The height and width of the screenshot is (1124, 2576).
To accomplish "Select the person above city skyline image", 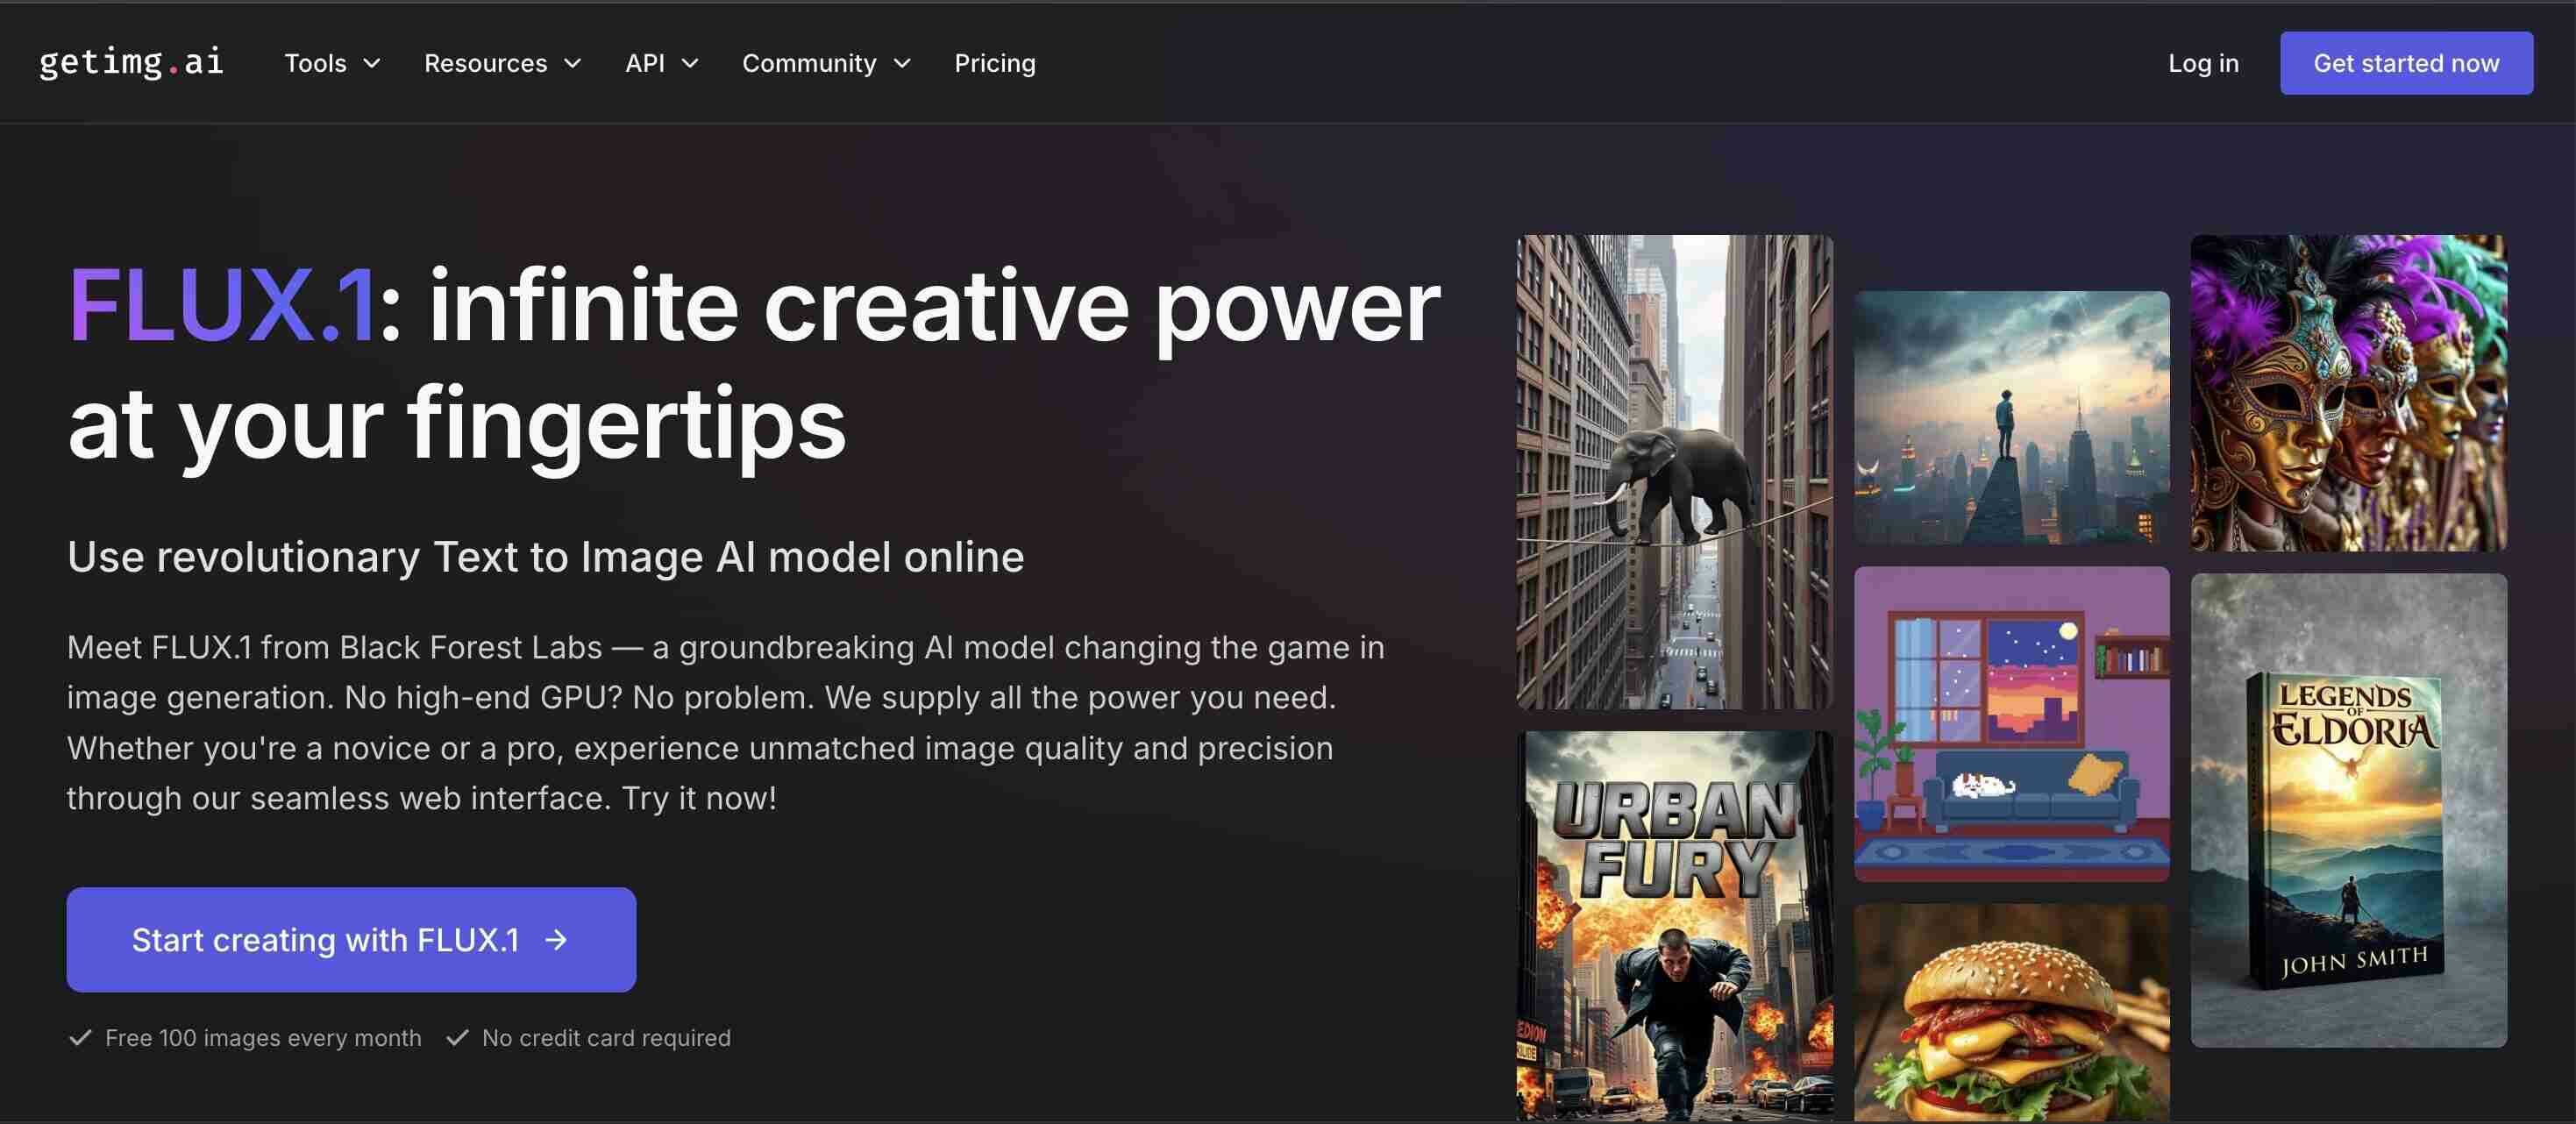I will [2011, 417].
